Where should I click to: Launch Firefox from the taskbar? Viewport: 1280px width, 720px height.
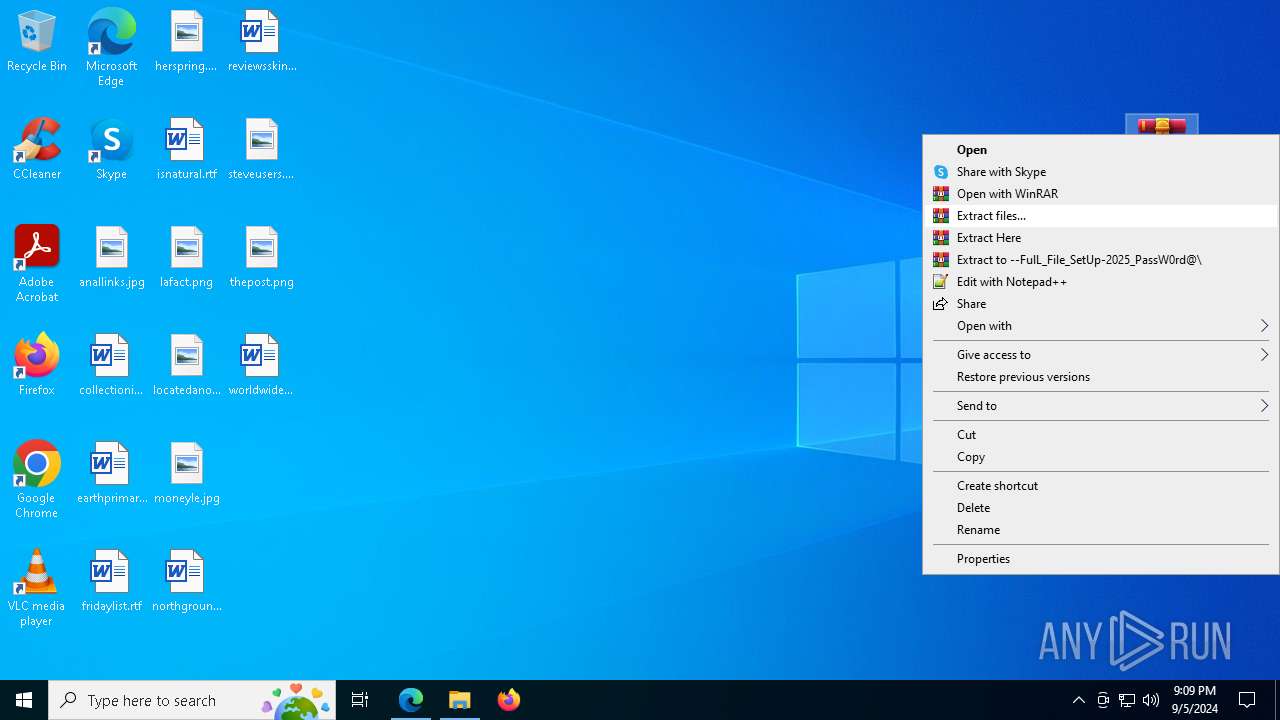pyautogui.click(x=509, y=700)
